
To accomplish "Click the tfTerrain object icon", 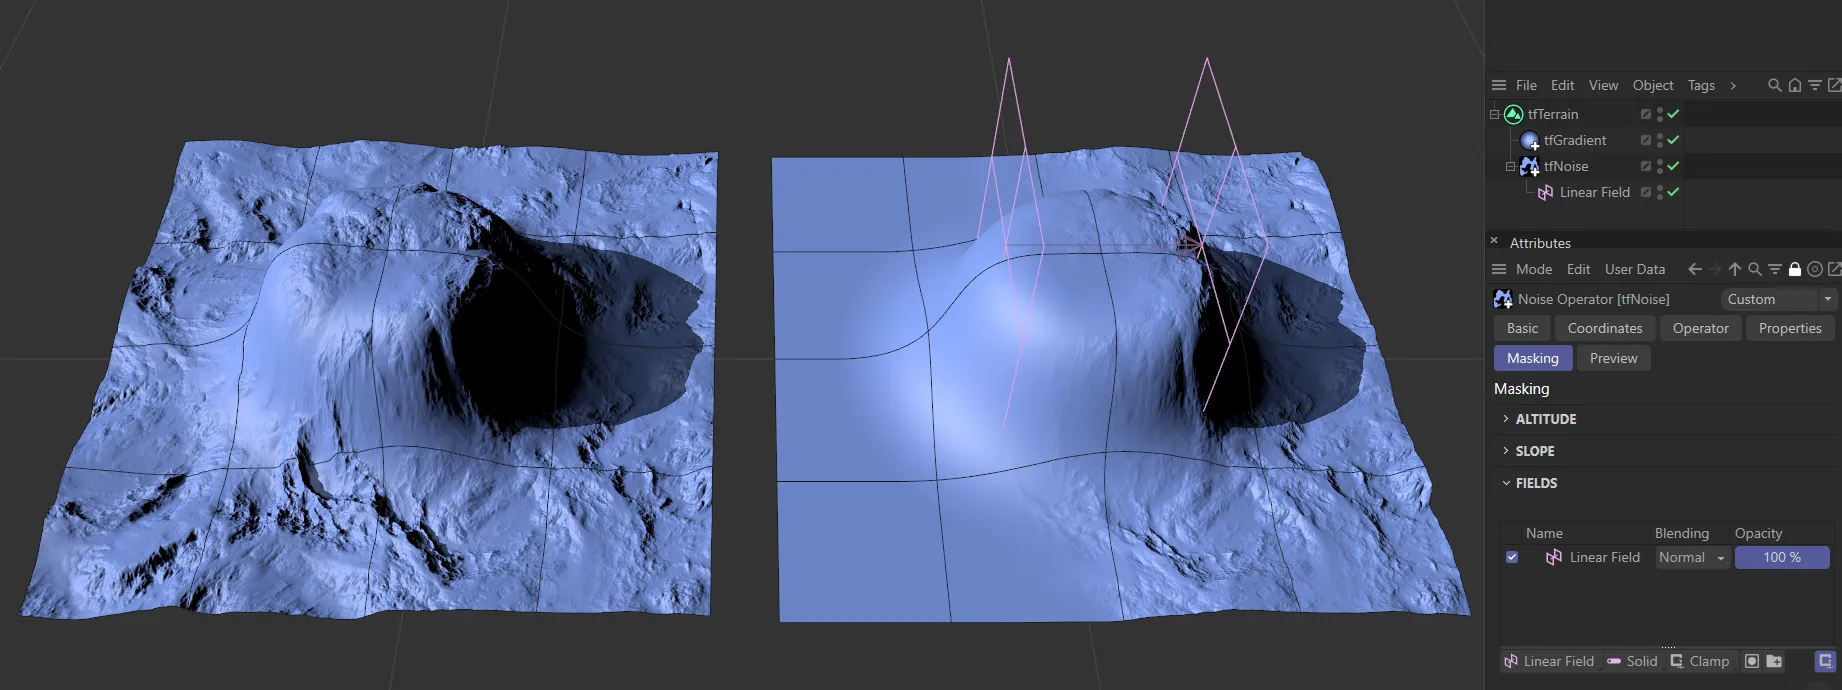I will (1513, 115).
